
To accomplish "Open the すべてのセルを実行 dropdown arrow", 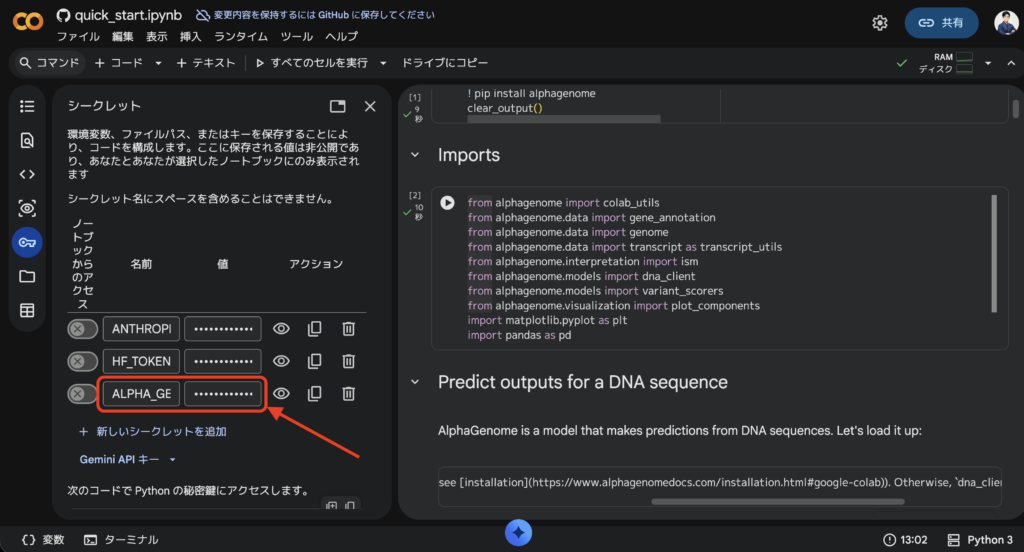I will (x=382, y=63).
